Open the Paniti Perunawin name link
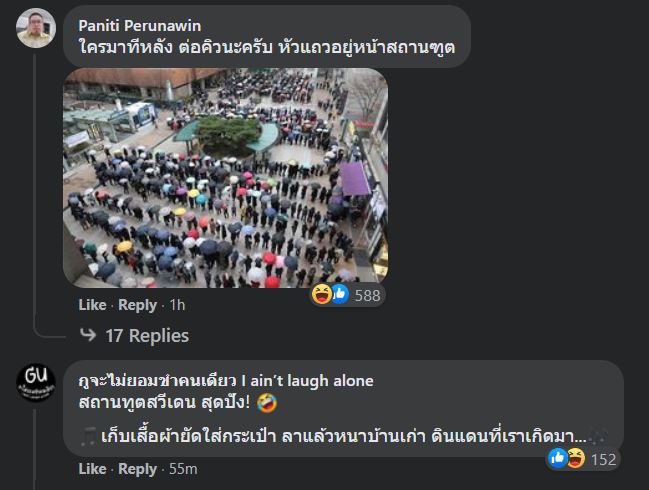 click(139, 26)
